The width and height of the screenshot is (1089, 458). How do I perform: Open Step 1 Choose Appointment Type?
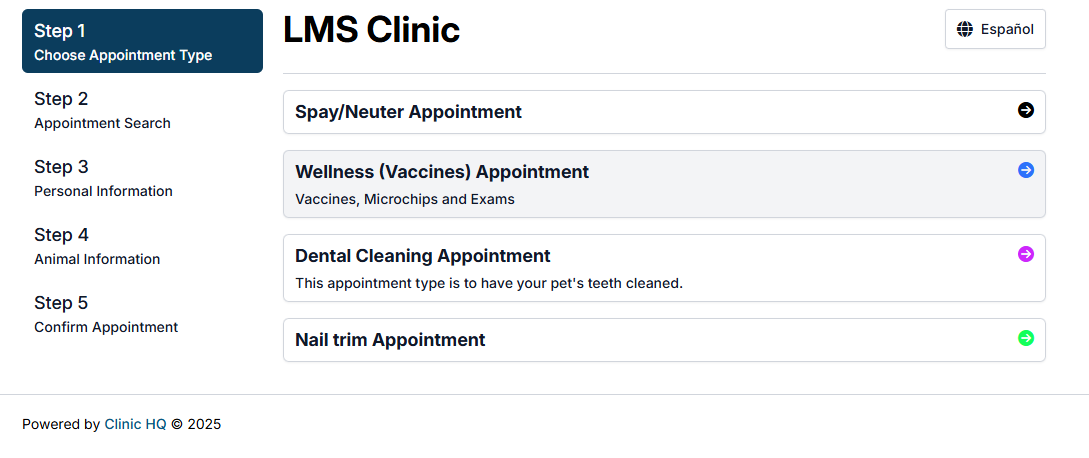(x=142, y=41)
